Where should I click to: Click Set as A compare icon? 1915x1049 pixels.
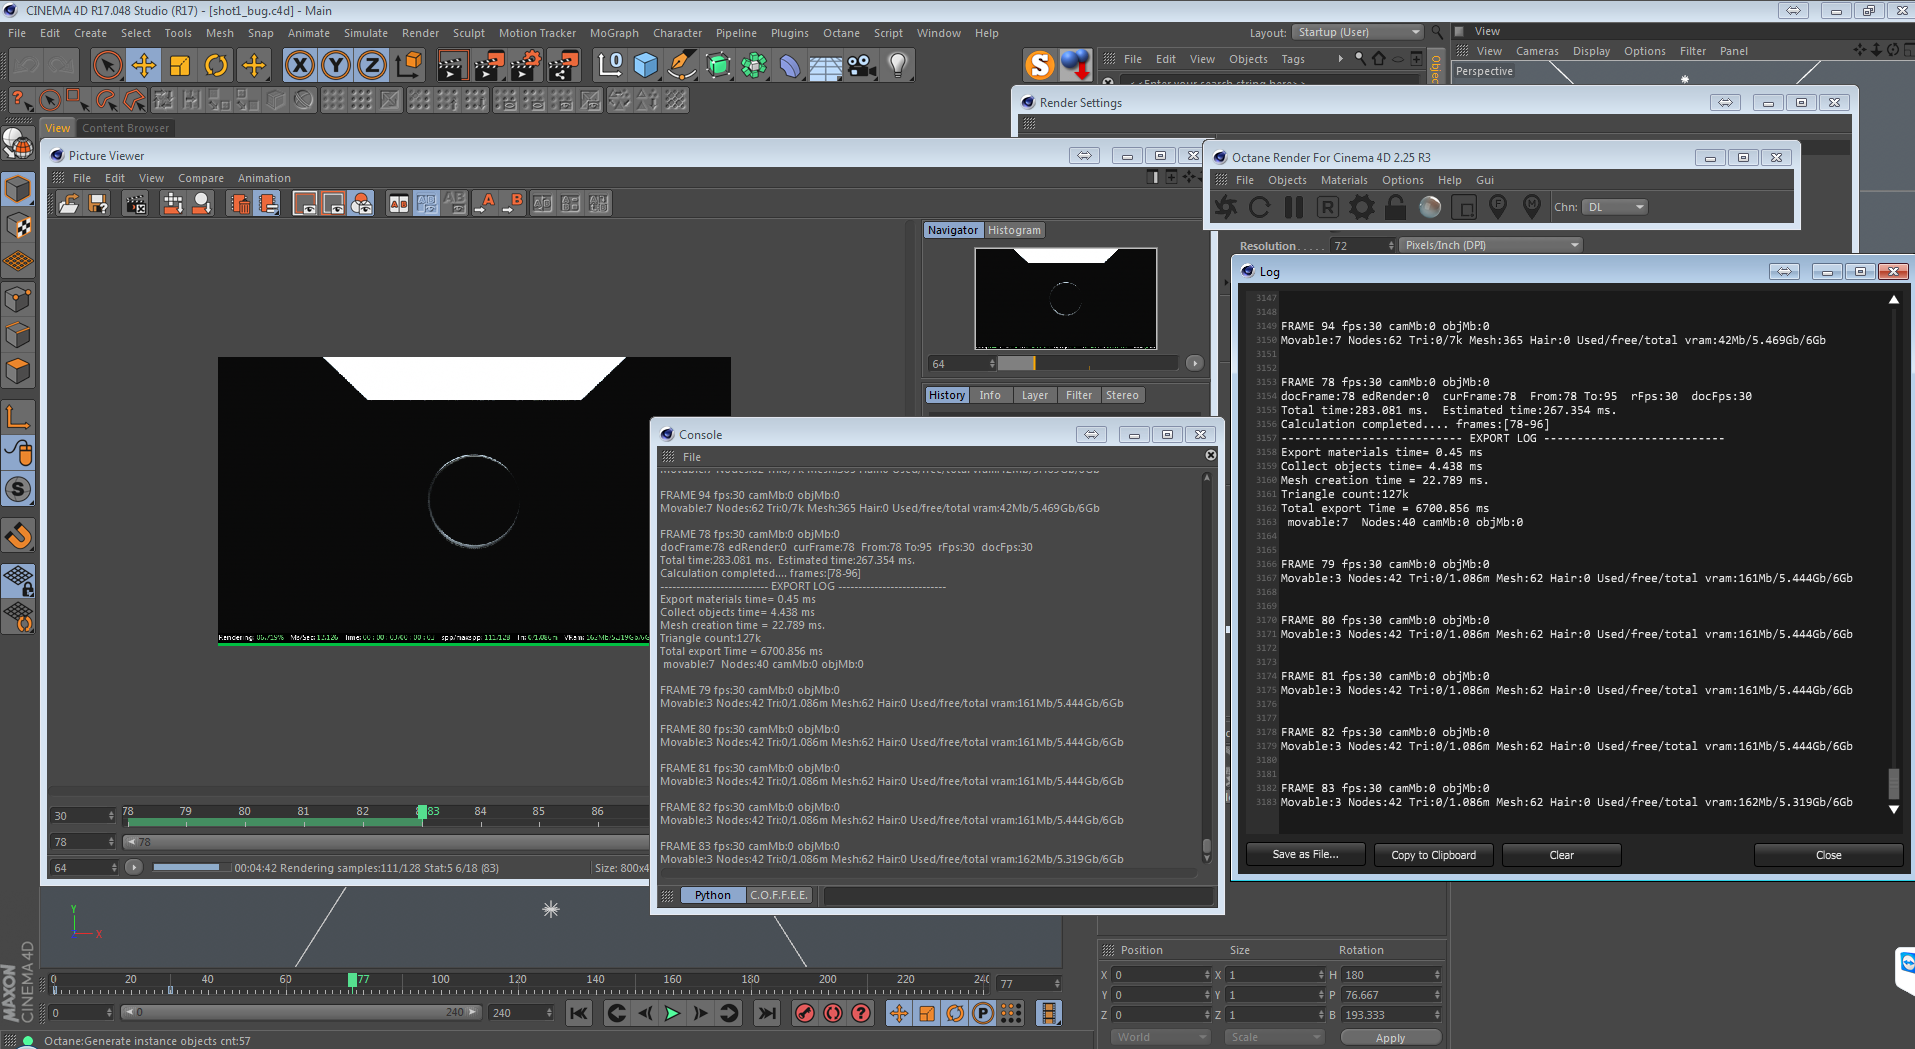click(486, 204)
